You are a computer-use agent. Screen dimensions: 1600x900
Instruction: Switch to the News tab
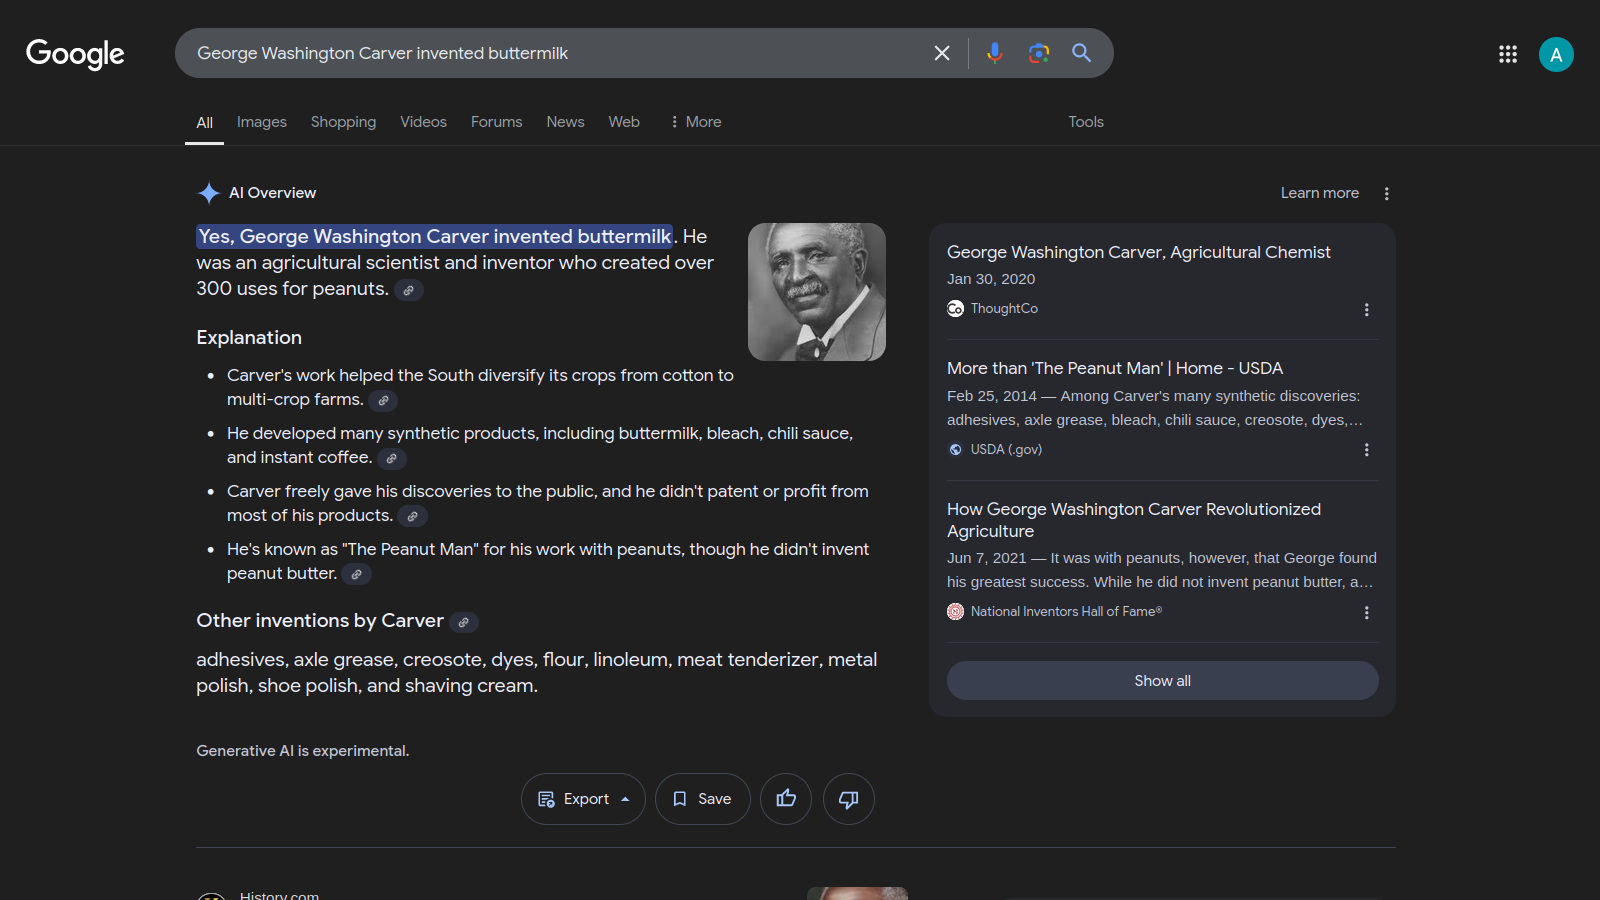point(565,122)
